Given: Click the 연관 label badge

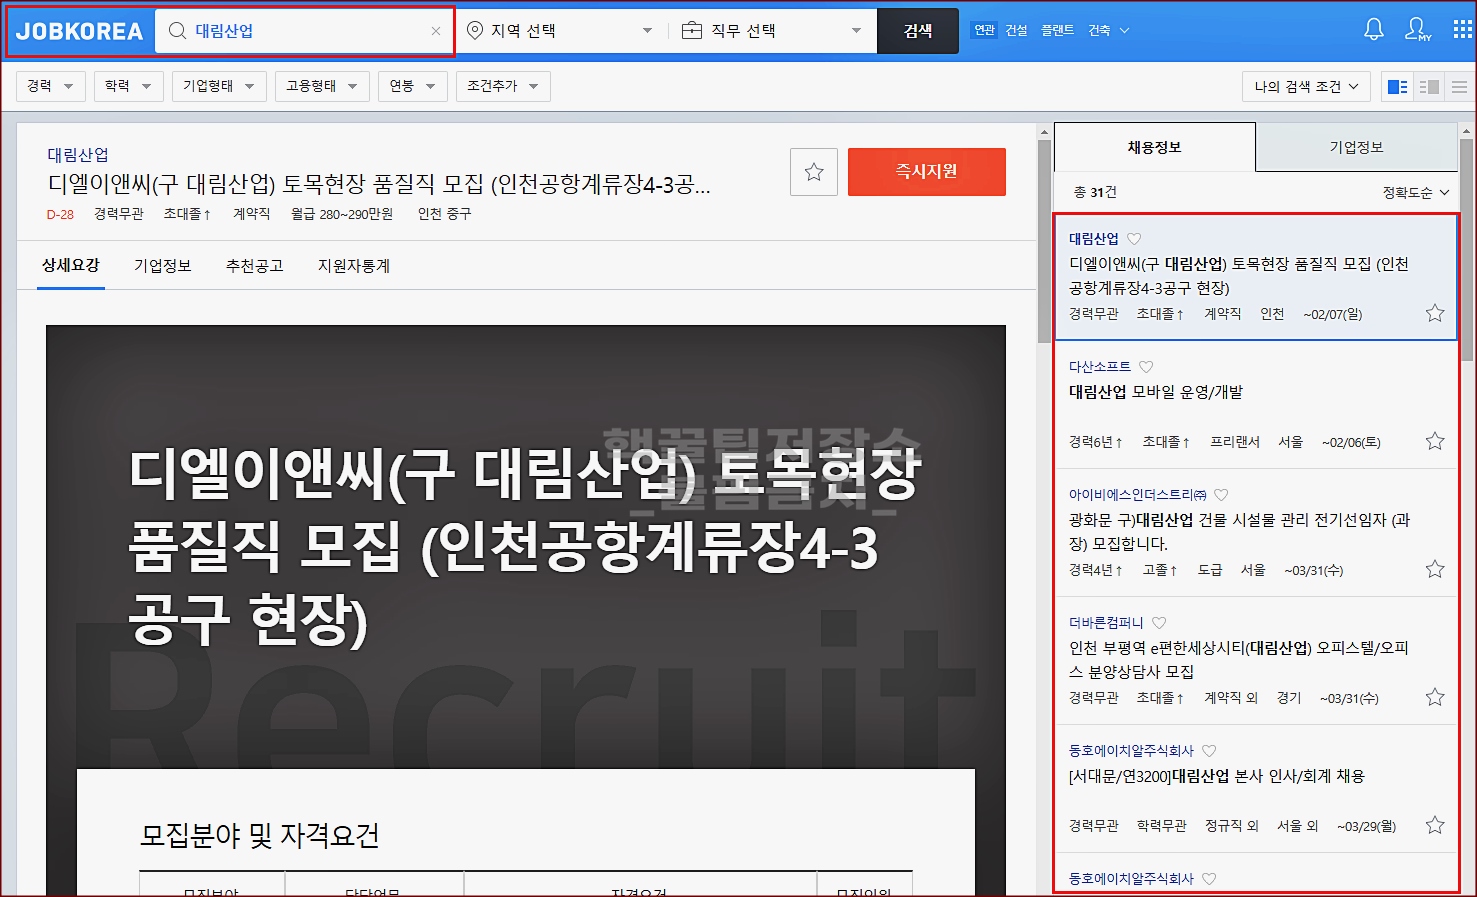Looking at the screenshot, I should (x=984, y=30).
